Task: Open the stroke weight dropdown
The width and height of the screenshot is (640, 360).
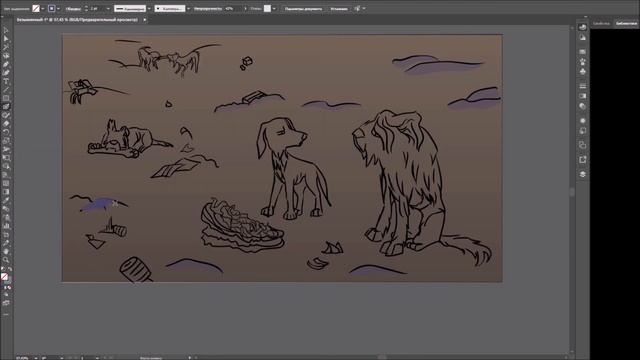Action: [x=108, y=9]
